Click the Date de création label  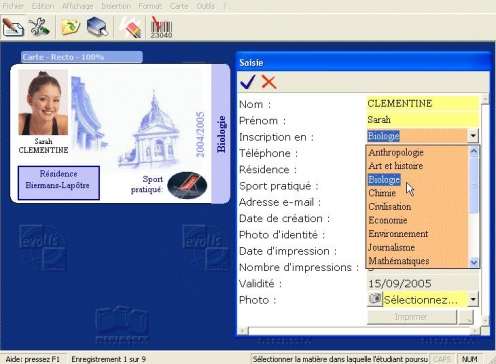pyautogui.click(x=284, y=218)
